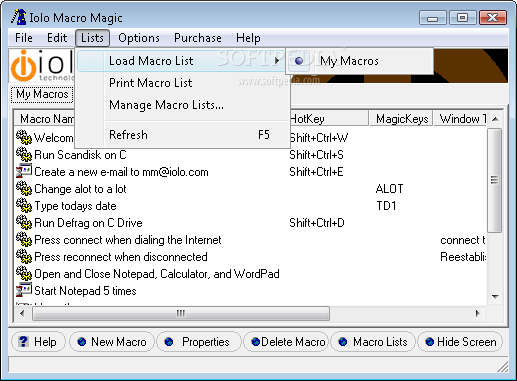The height and width of the screenshot is (381, 517).
Task: Click the Macro Lists button label
Action: [x=380, y=342]
